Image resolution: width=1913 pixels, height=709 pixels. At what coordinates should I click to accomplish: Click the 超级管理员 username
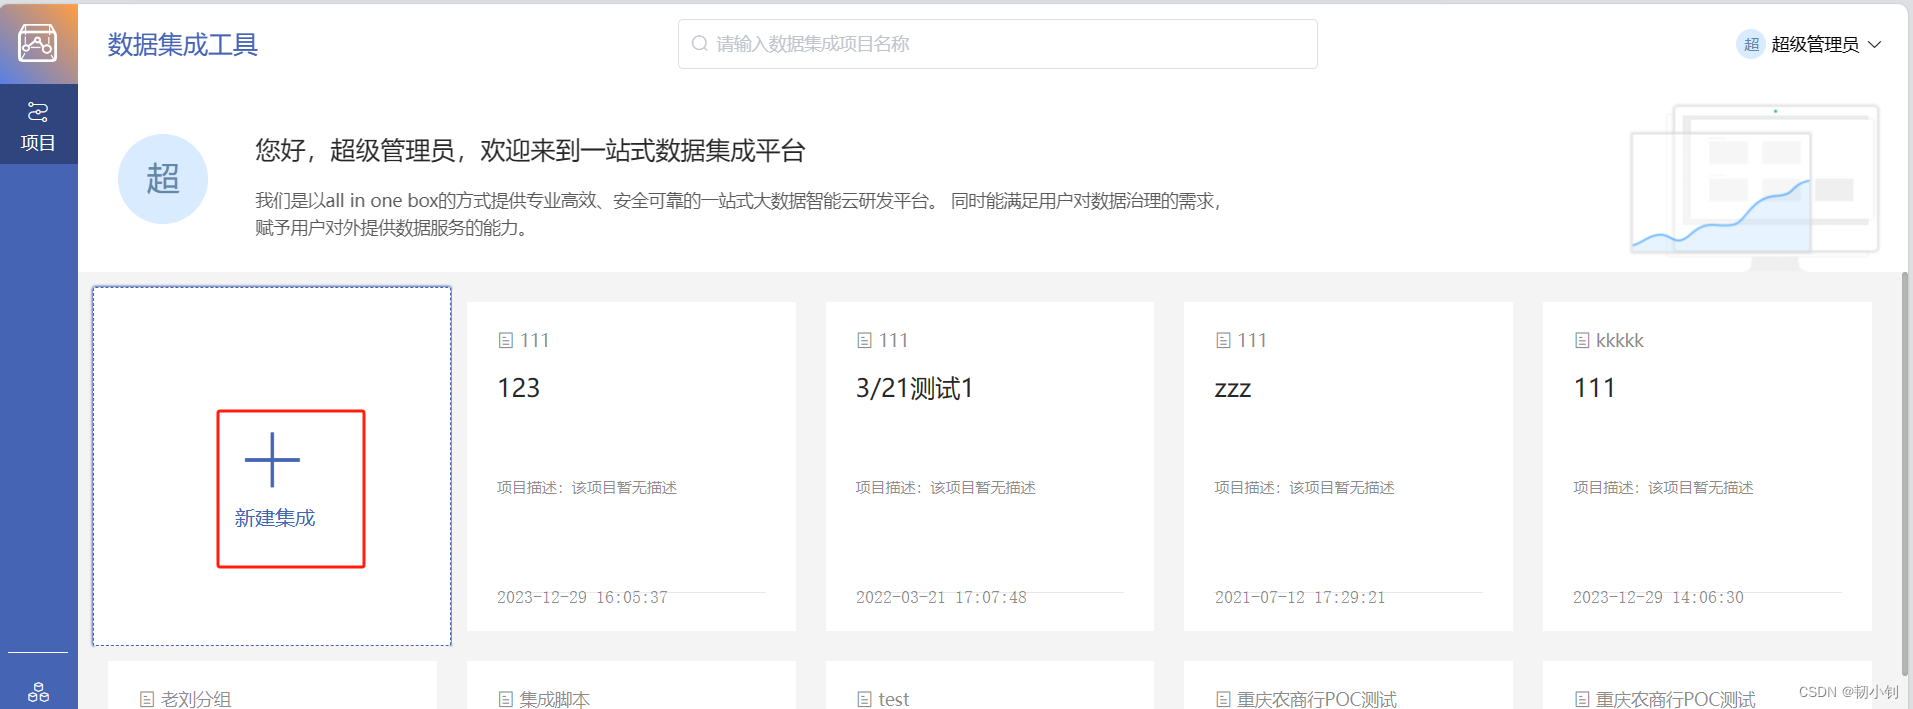[x=1814, y=44]
